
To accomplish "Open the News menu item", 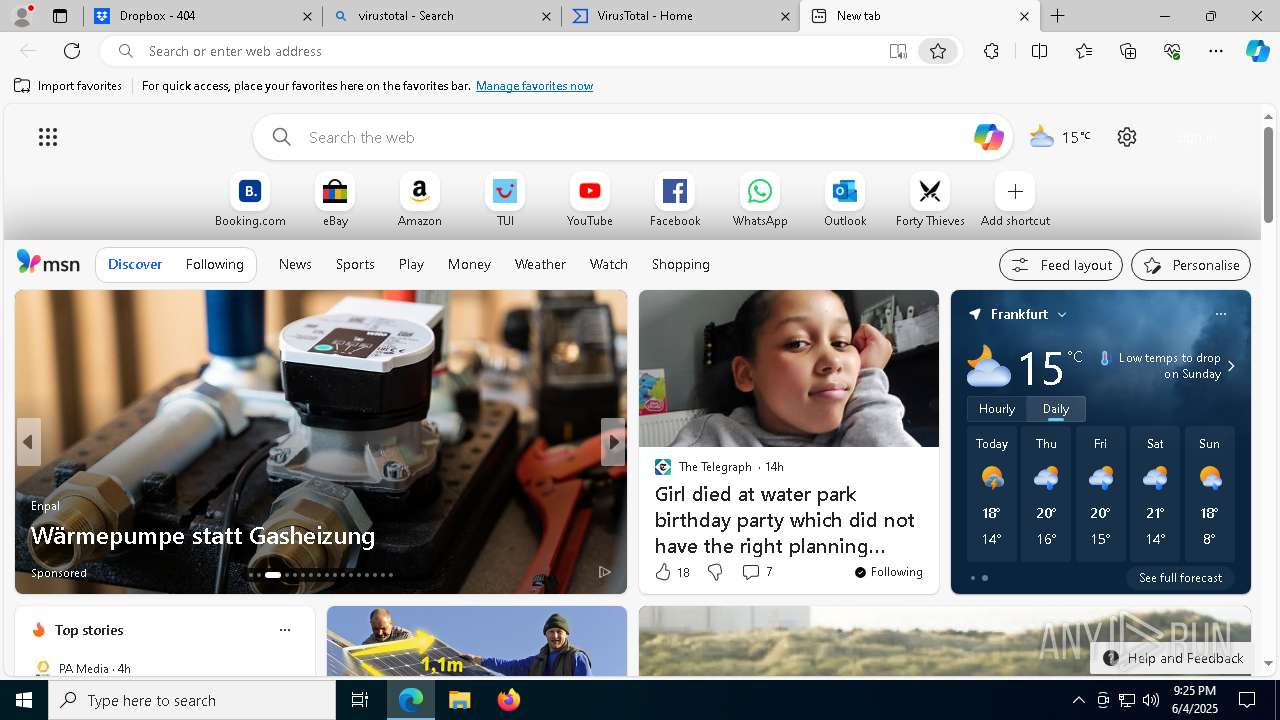I will coord(295,264).
